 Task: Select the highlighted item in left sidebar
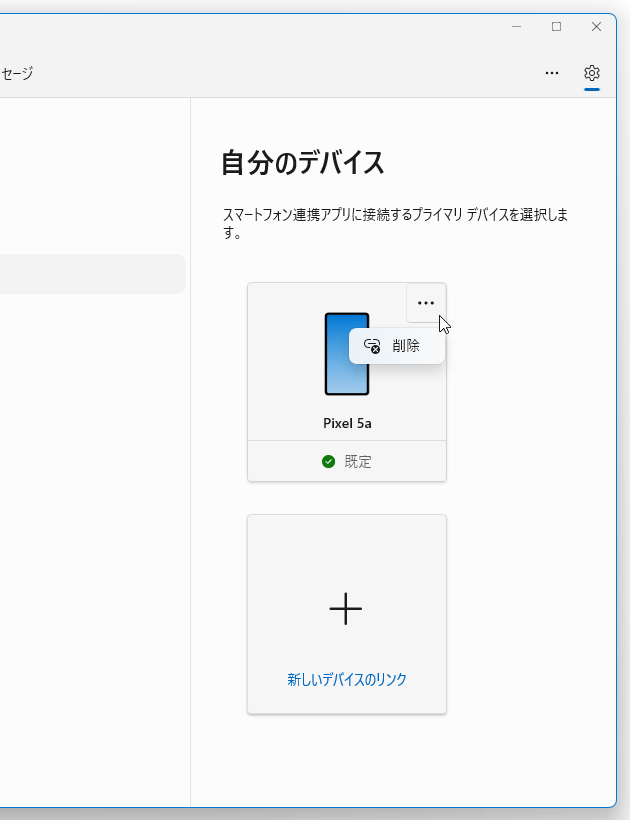tap(93, 274)
